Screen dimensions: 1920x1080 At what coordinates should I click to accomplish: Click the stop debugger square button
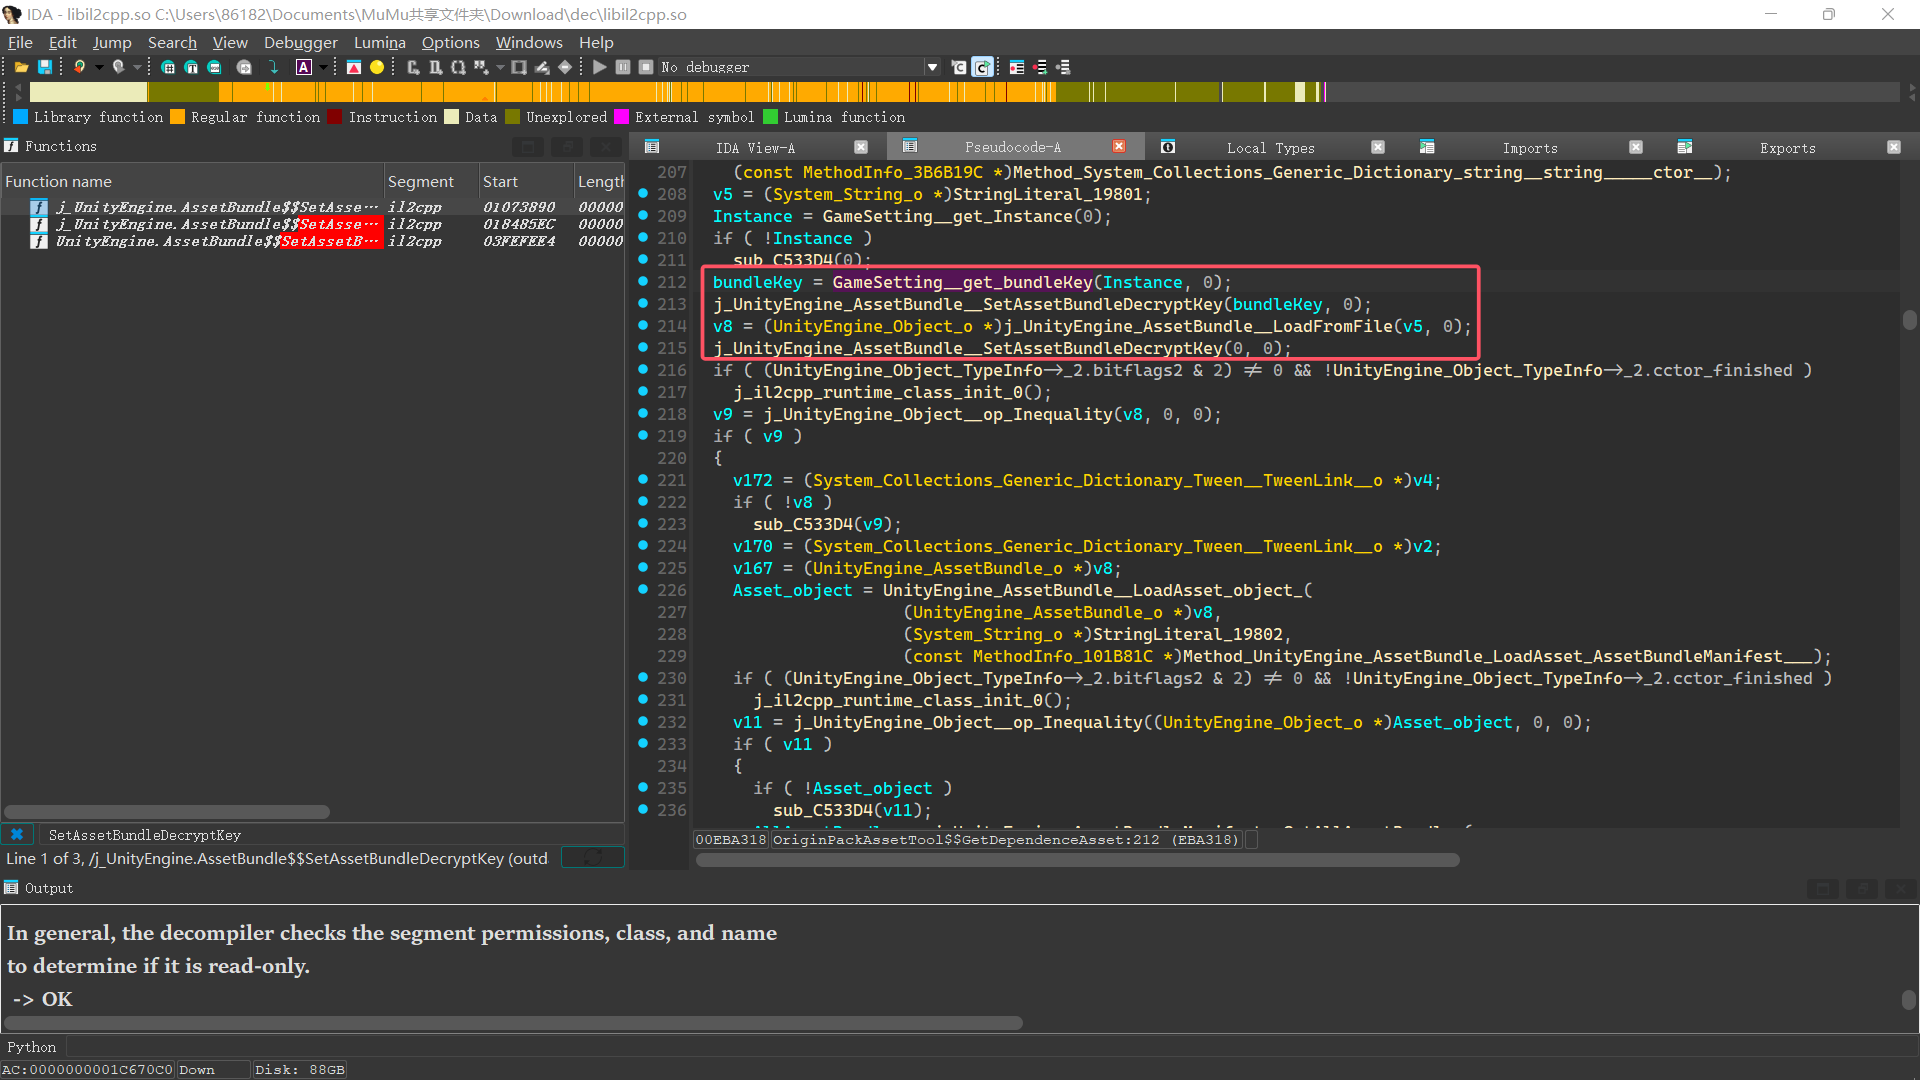(646, 67)
